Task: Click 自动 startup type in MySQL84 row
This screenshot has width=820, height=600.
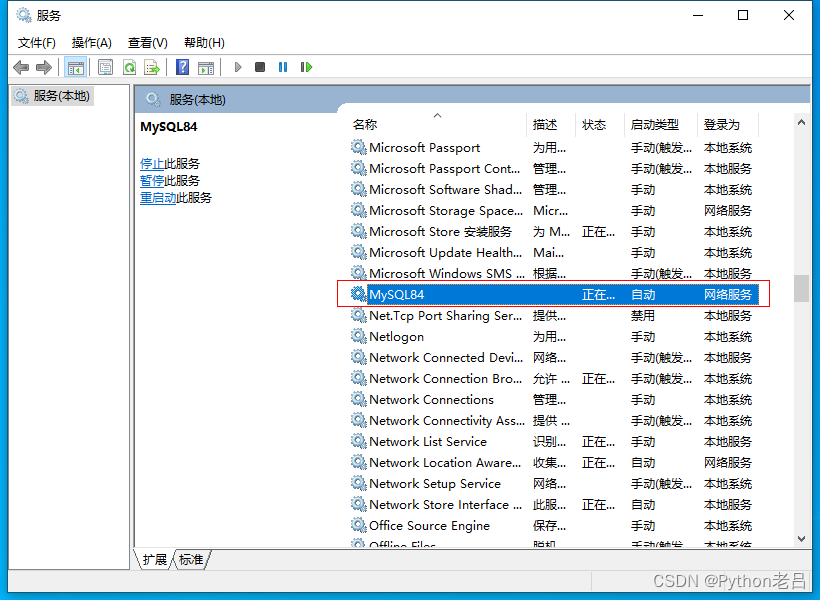Action: tap(643, 295)
